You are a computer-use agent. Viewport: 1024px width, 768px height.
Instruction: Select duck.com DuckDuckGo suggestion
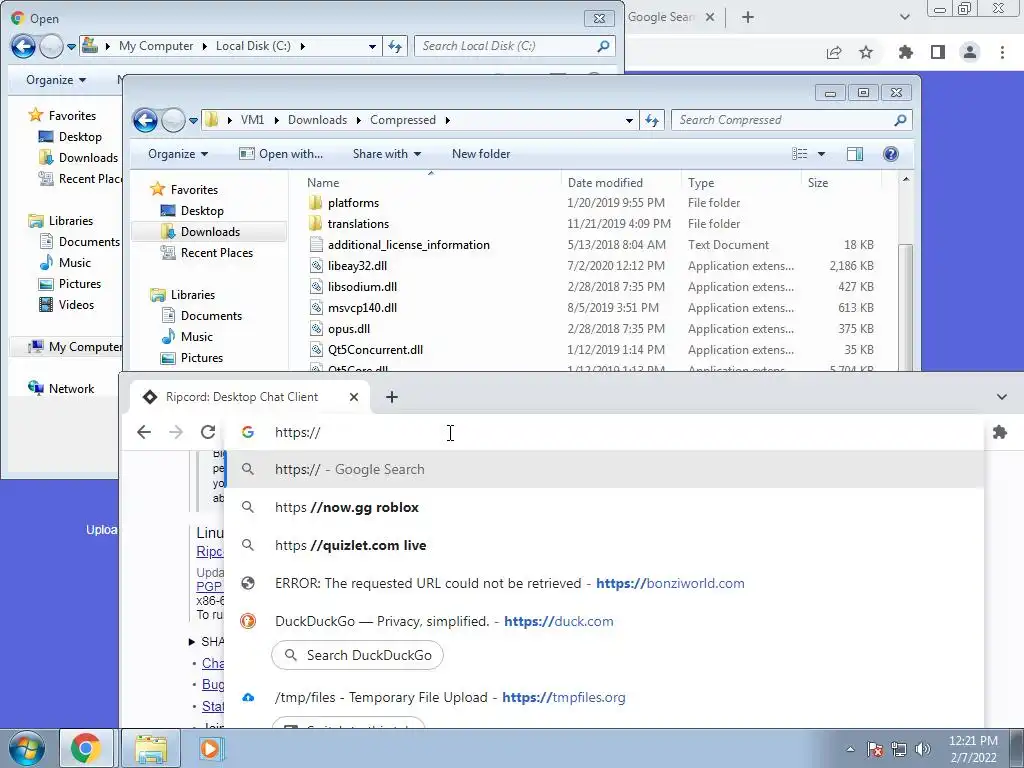(604, 621)
